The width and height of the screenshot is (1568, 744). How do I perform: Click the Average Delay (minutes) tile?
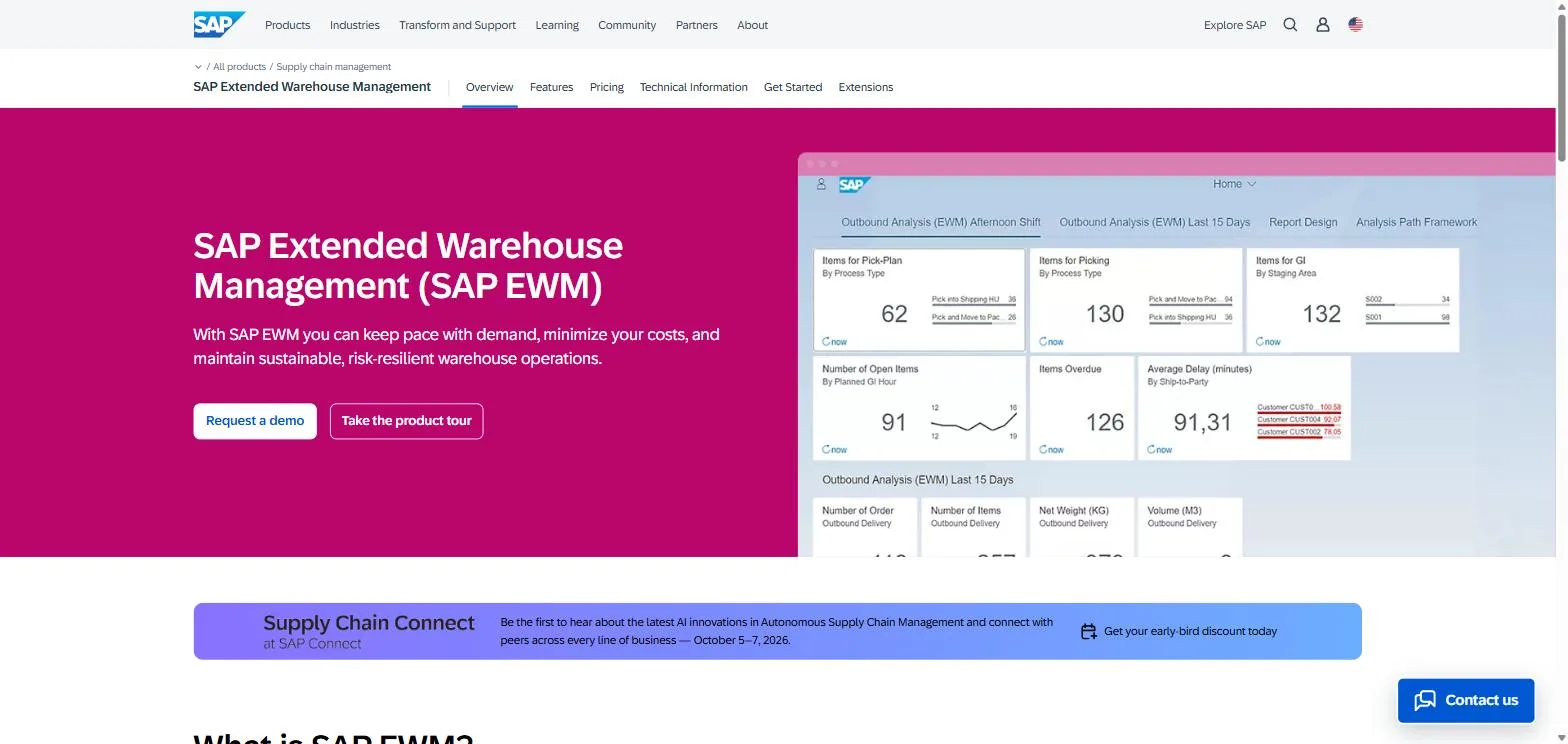[1244, 408]
